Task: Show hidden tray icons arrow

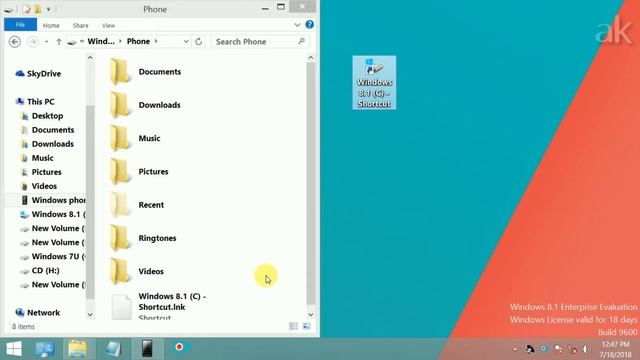Action: pyautogui.click(x=515, y=349)
